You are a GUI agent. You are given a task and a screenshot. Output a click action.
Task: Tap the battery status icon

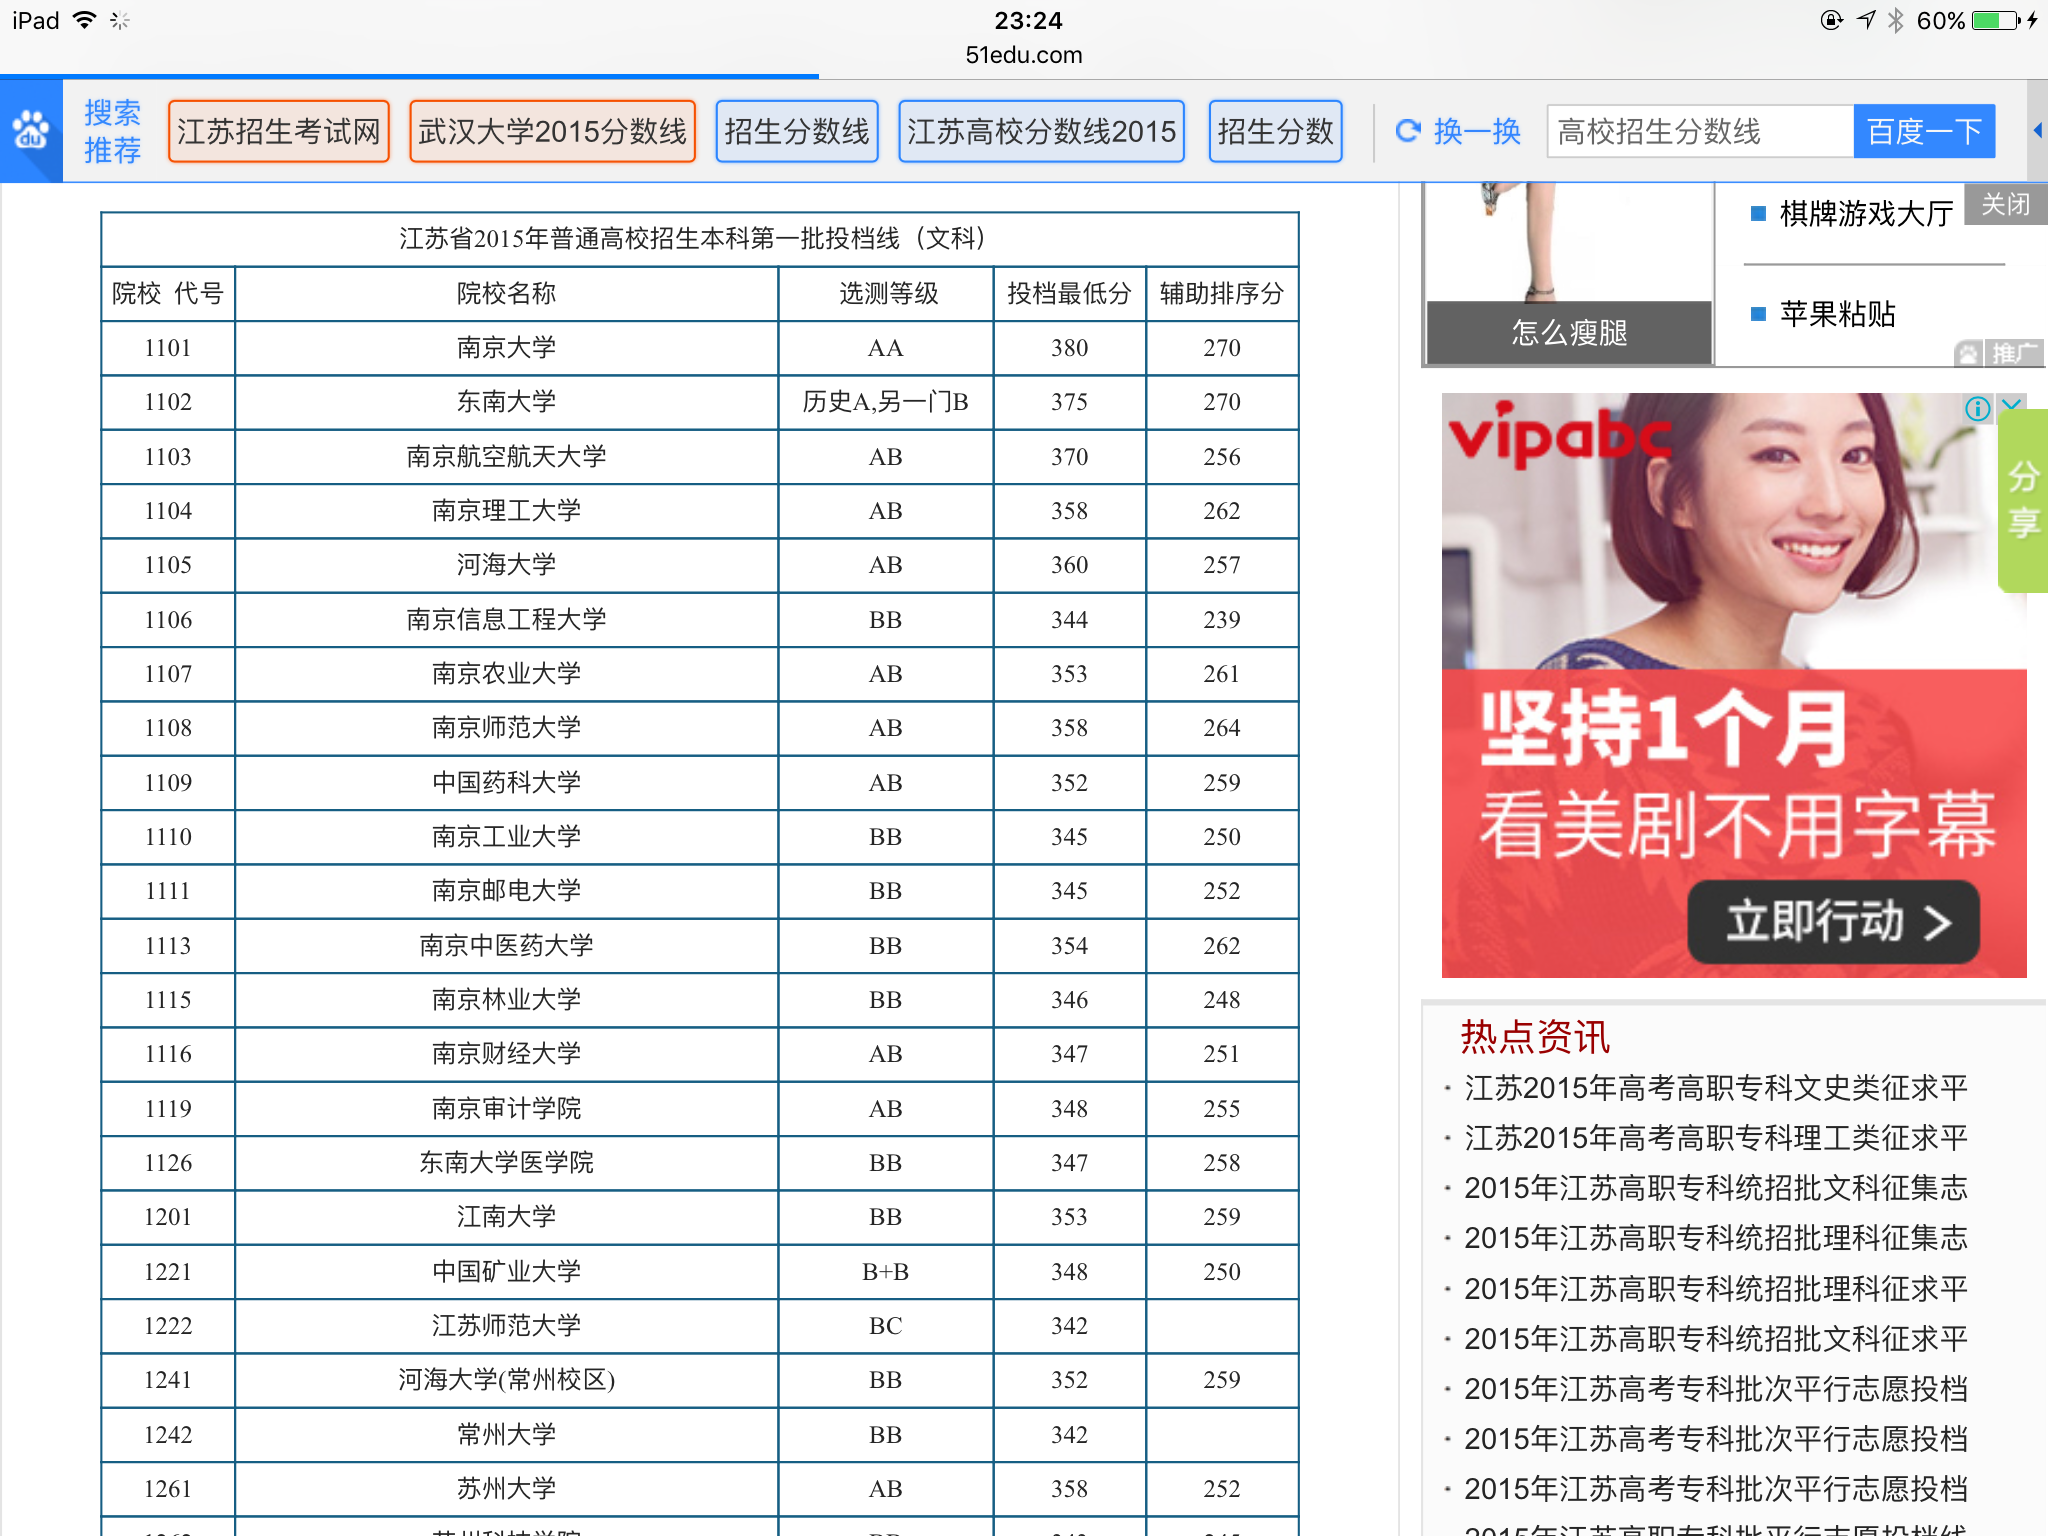[1996, 21]
